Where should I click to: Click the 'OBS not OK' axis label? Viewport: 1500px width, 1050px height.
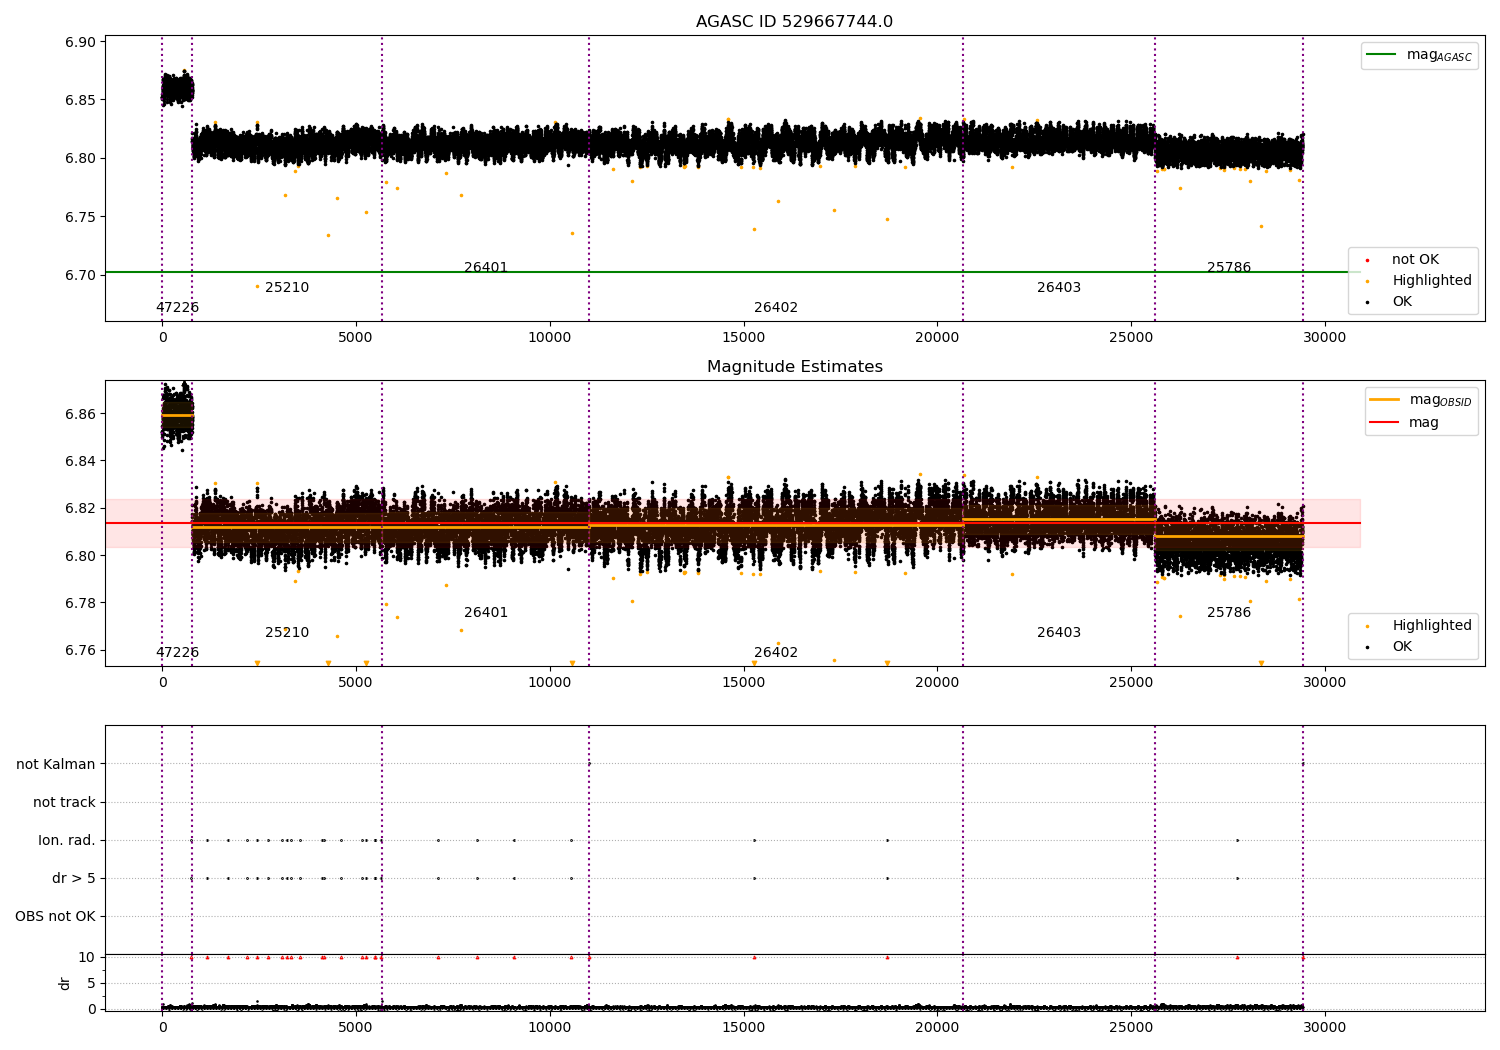point(55,917)
